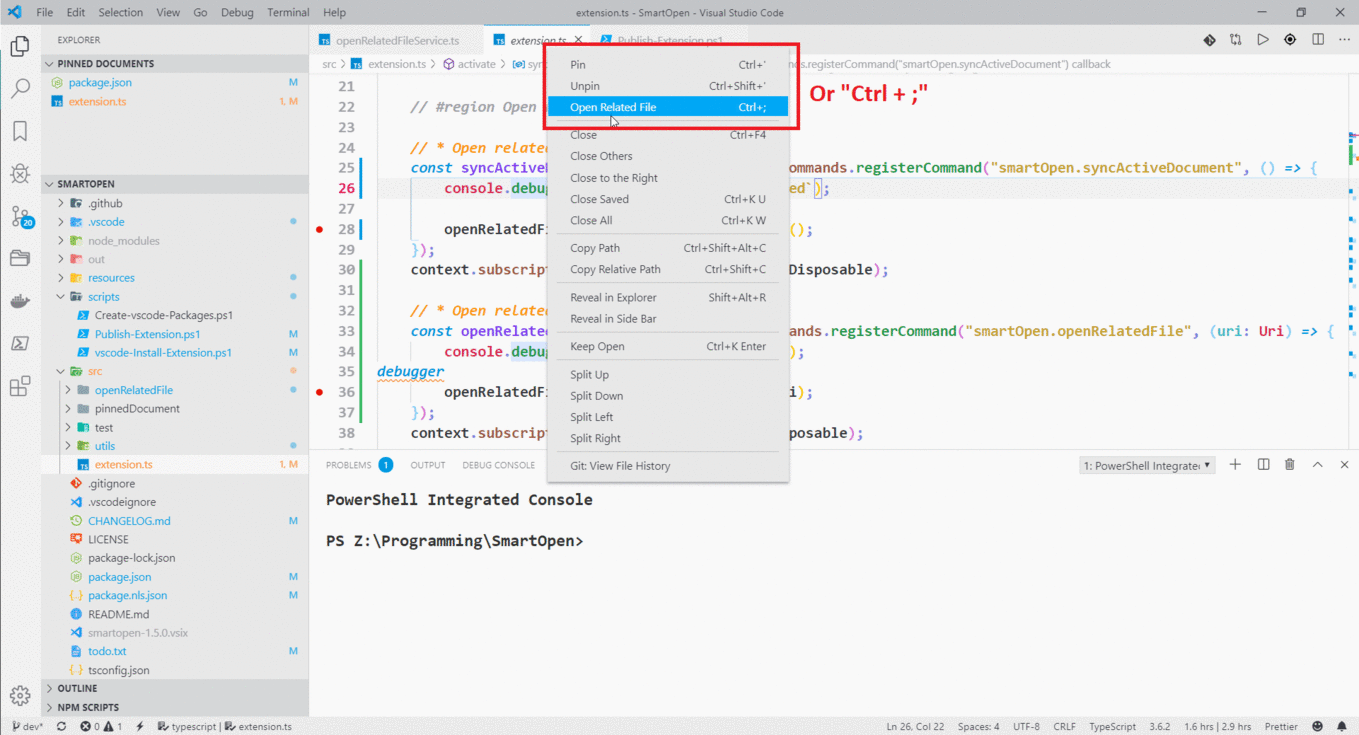Open the Explorer view in the activity bar

pyautogui.click(x=20, y=46)
